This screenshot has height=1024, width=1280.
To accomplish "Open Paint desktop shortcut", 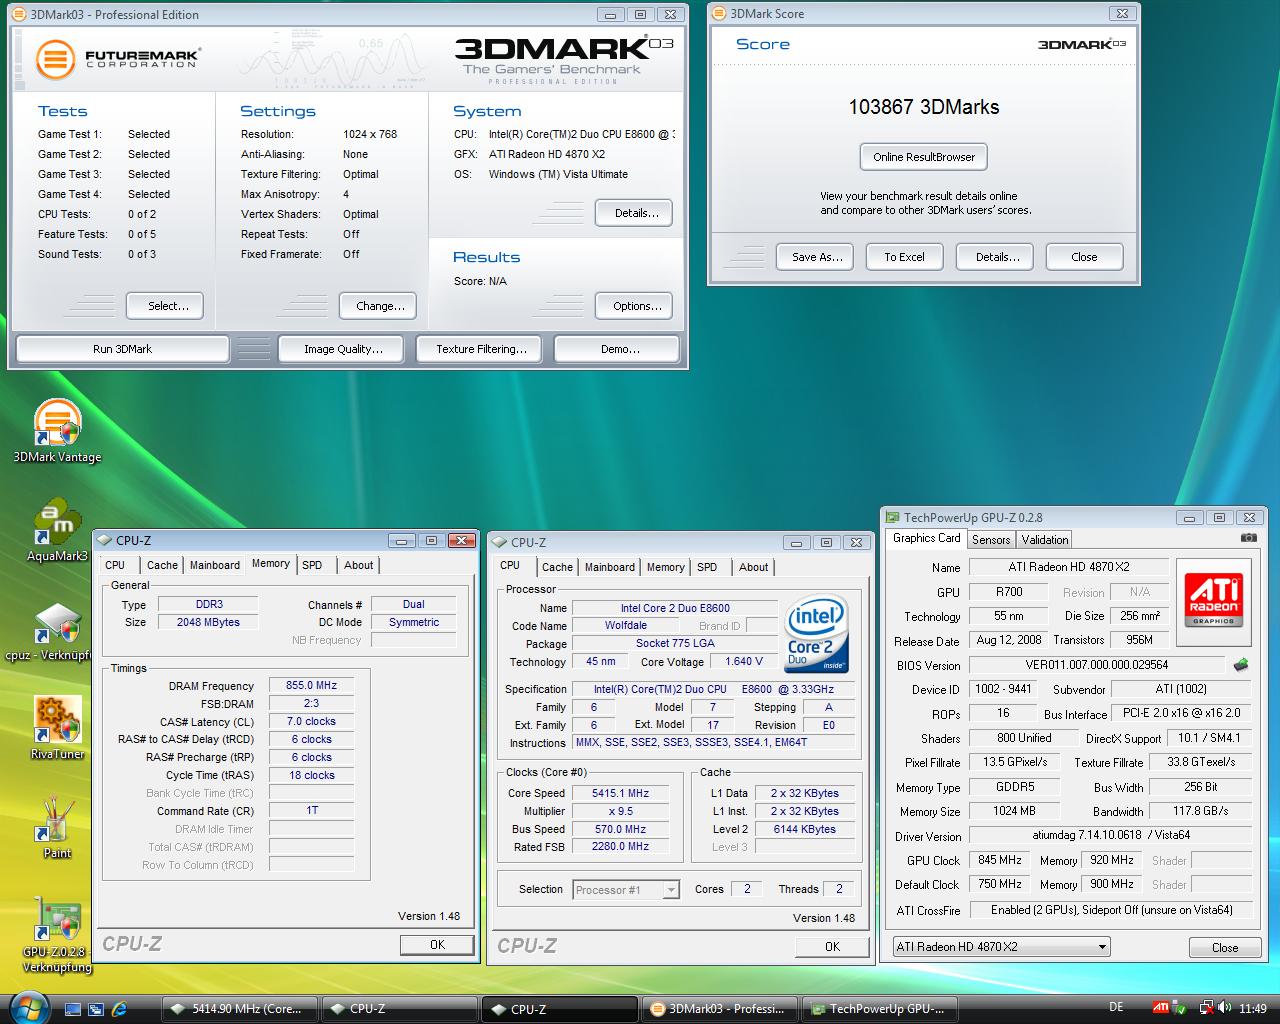I will pyautogui.click(x=57, y=827).
